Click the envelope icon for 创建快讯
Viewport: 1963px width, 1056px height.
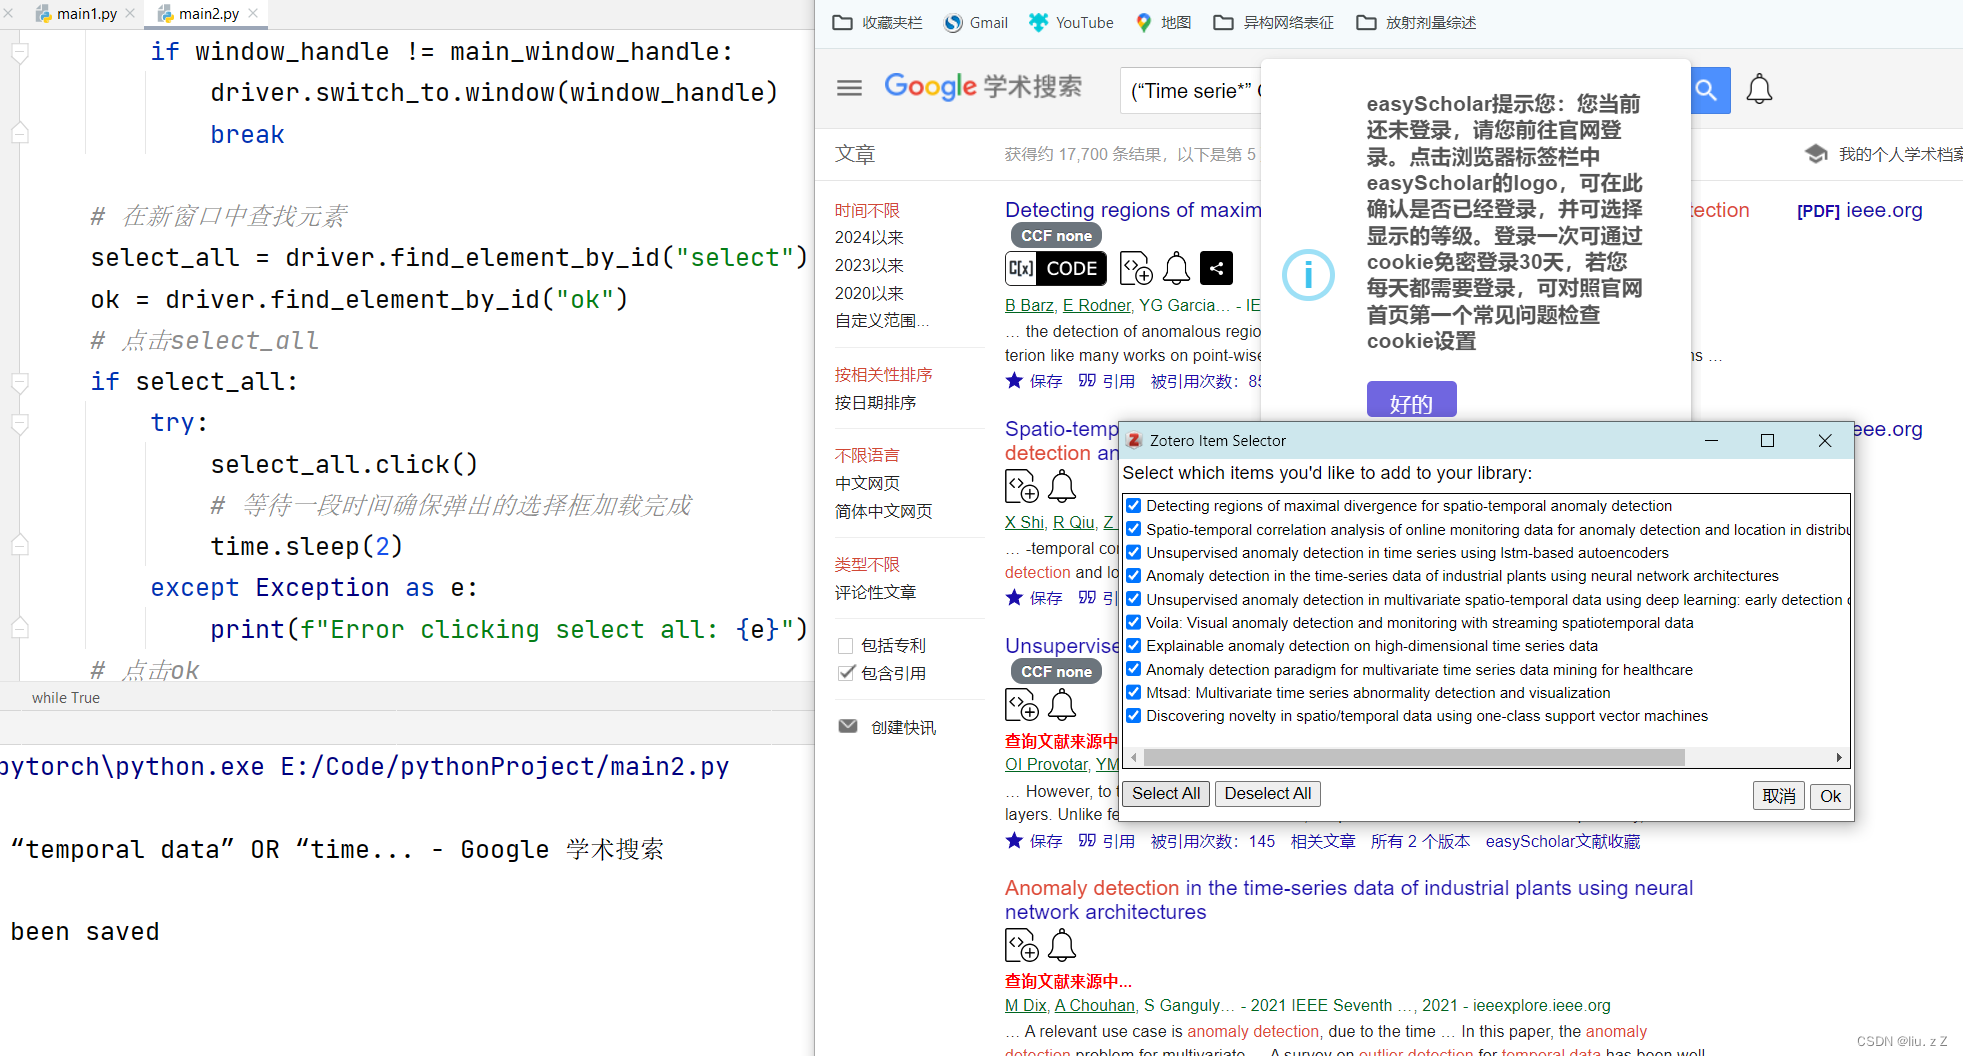(x=848, y=726)
